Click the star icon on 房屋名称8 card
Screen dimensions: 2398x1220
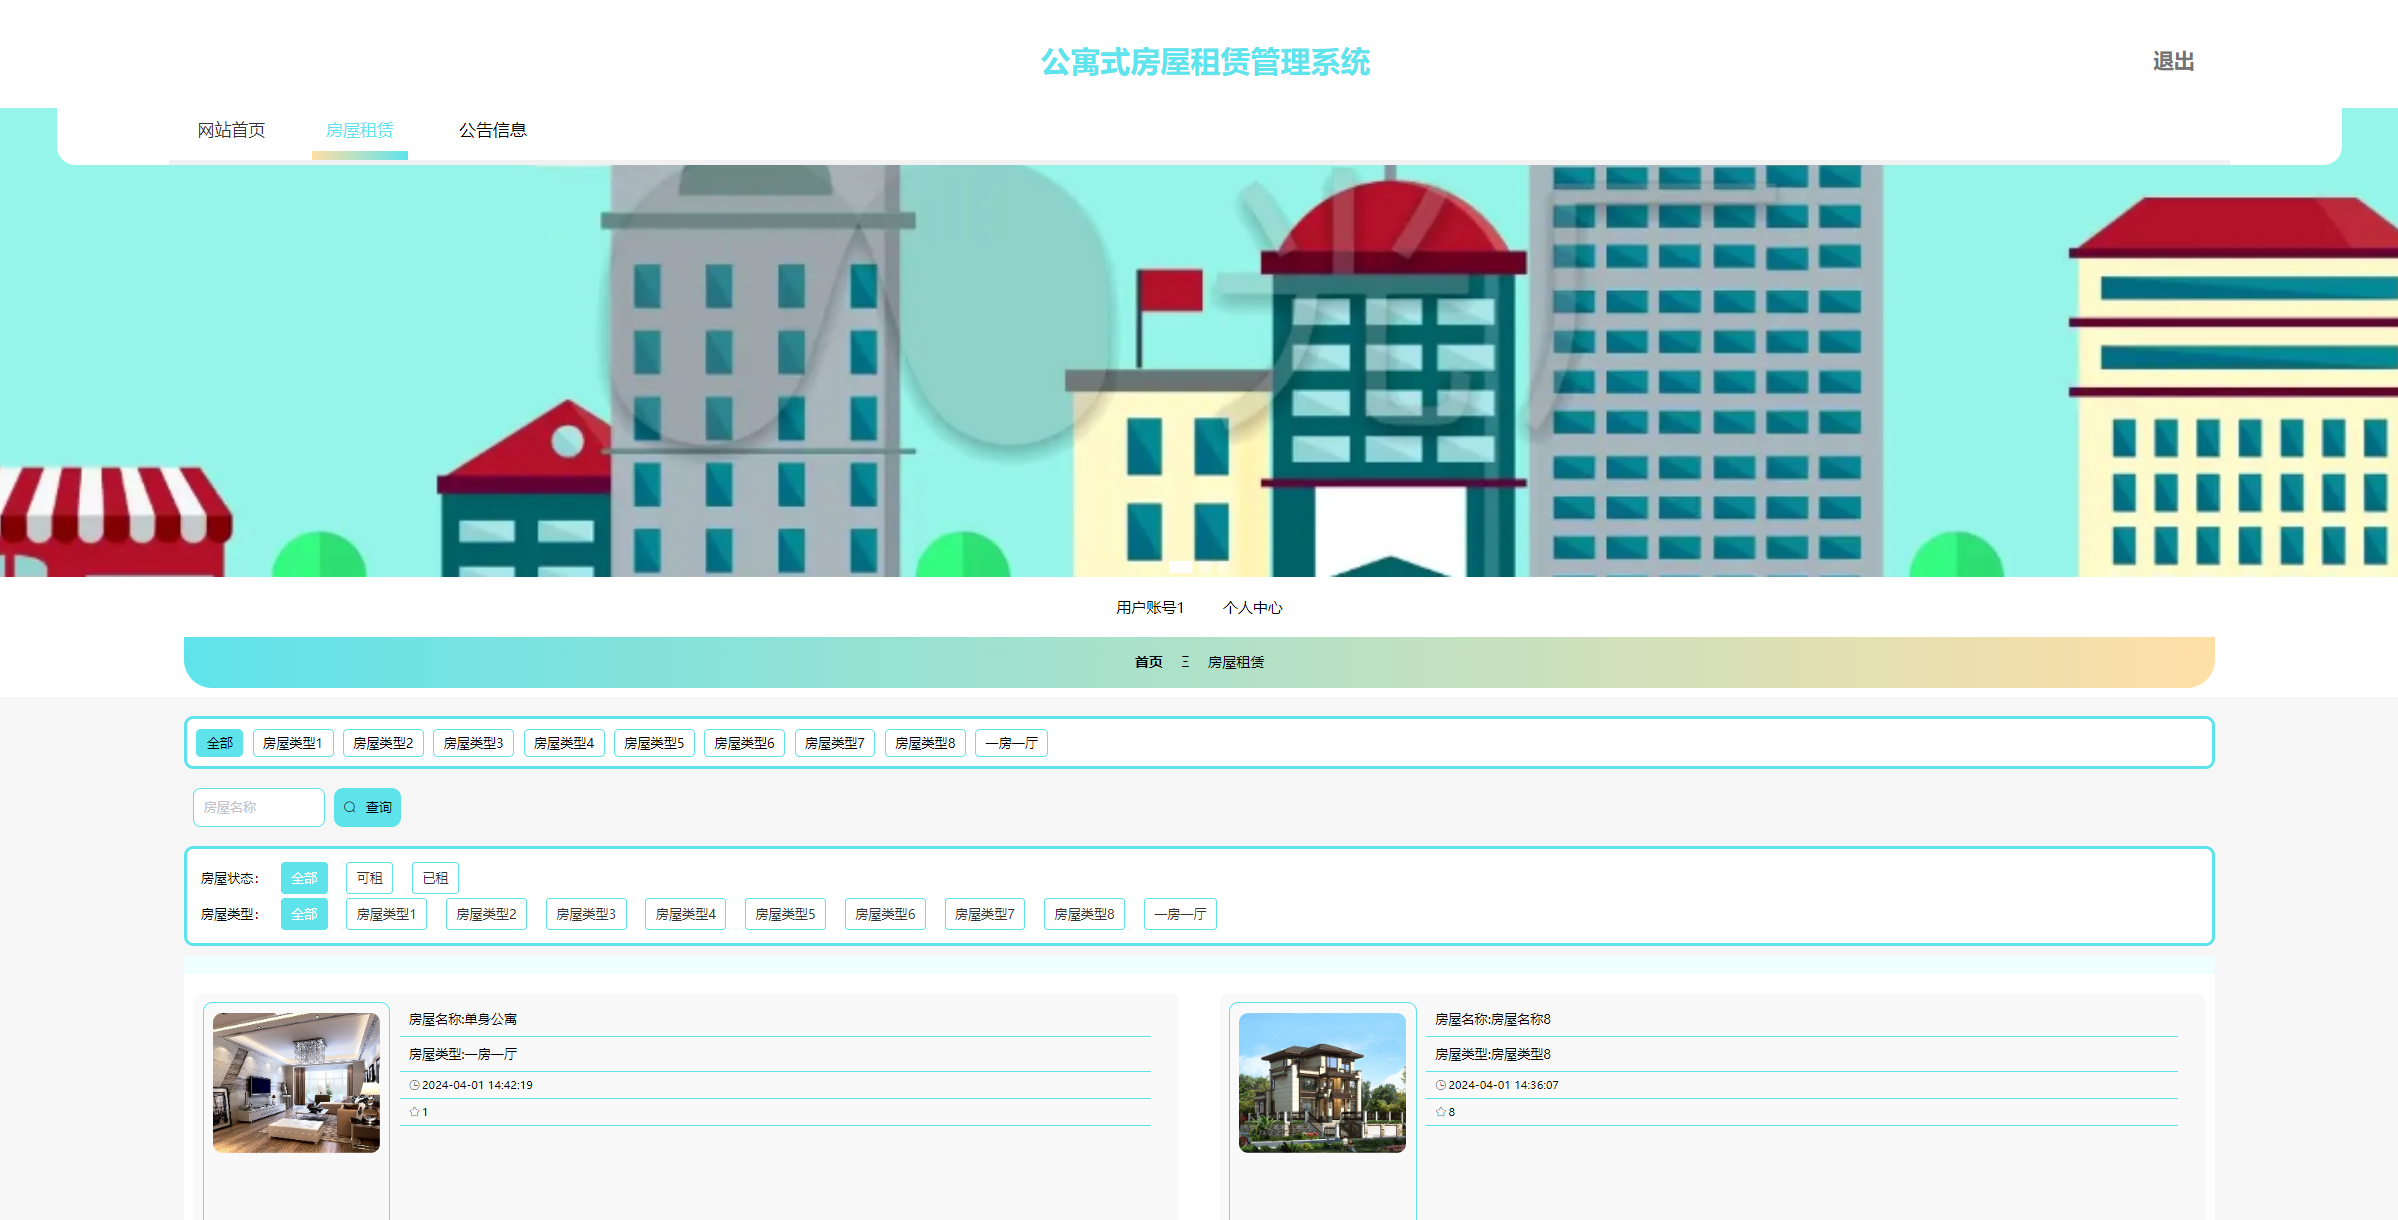coord(1439,1111)
